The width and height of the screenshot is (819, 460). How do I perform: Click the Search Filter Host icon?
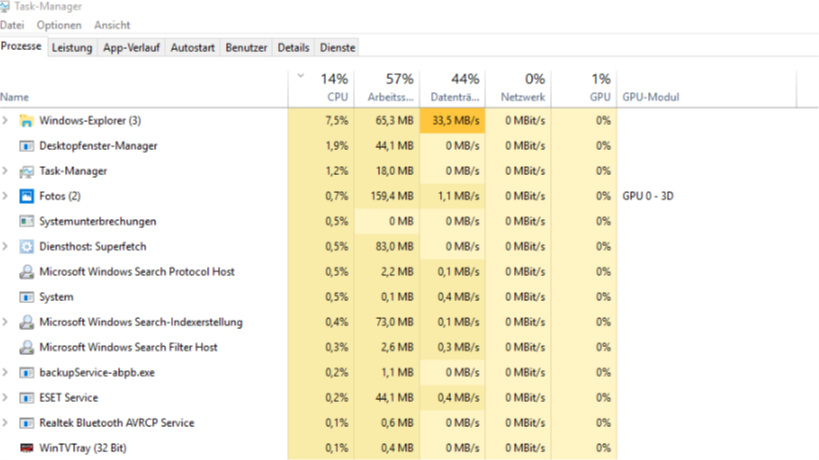pyautogui.click(x=26, y=347)
